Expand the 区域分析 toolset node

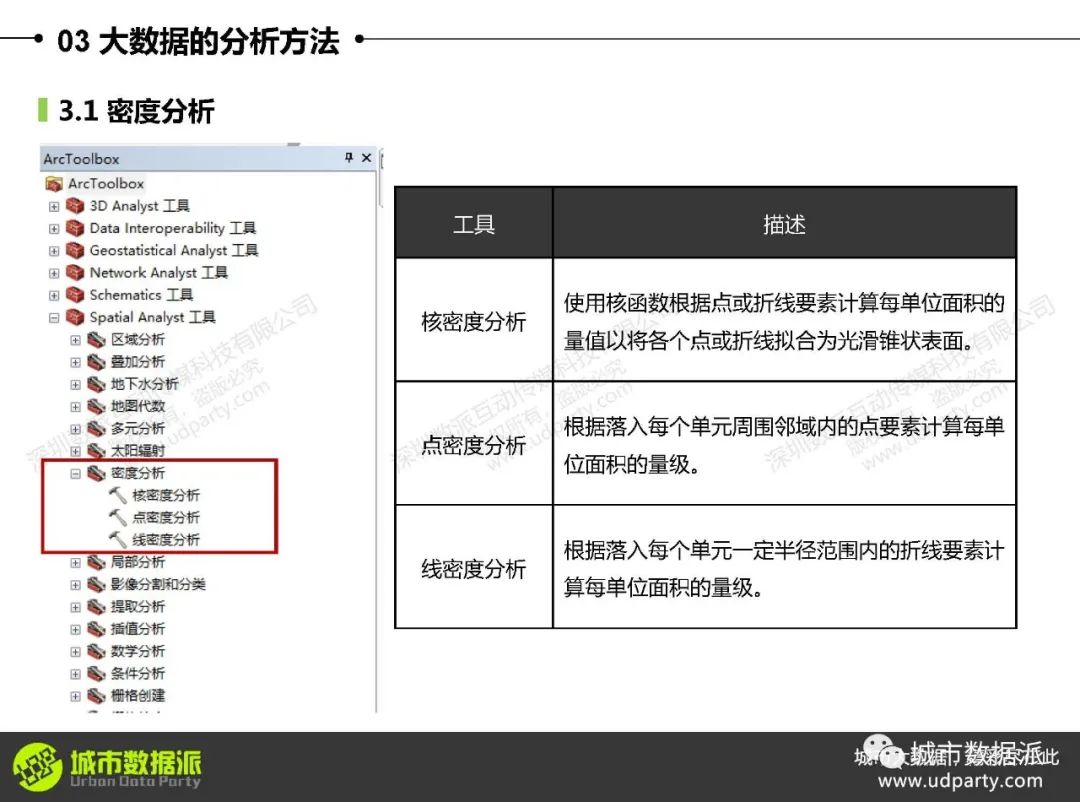[x=76, y=340]
